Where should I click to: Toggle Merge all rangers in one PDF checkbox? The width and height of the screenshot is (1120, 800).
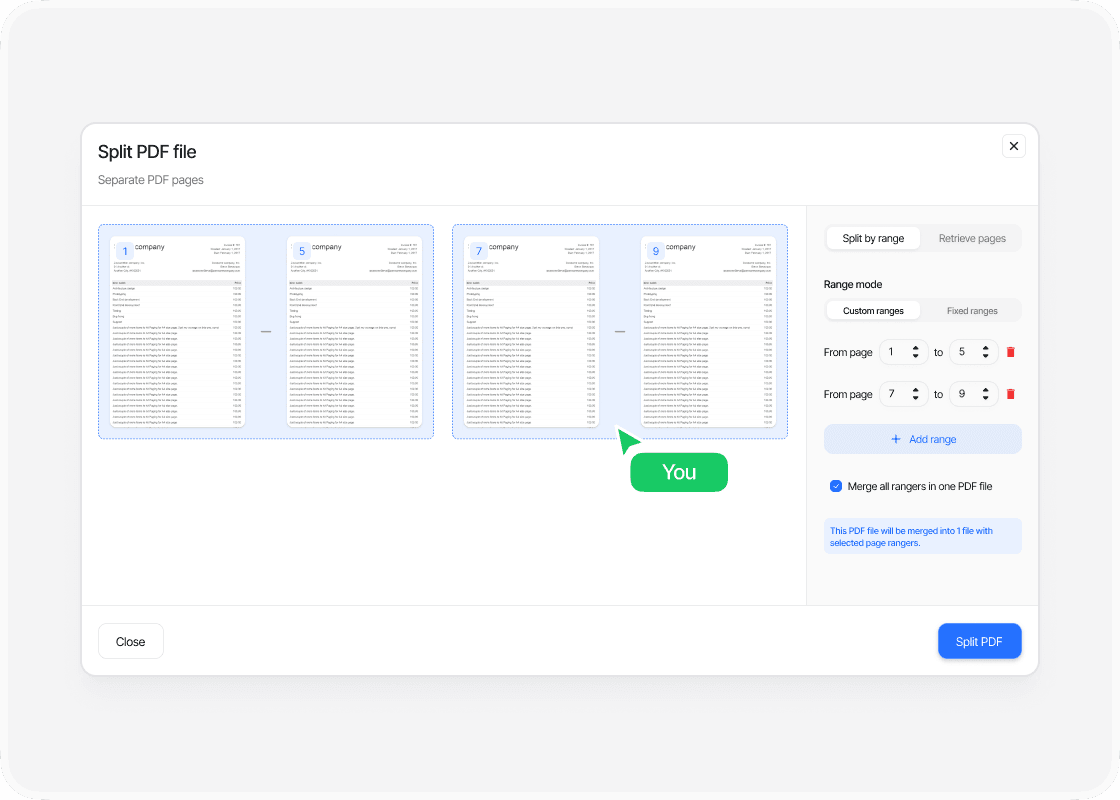pyautogui.click(x=836, y=486)
